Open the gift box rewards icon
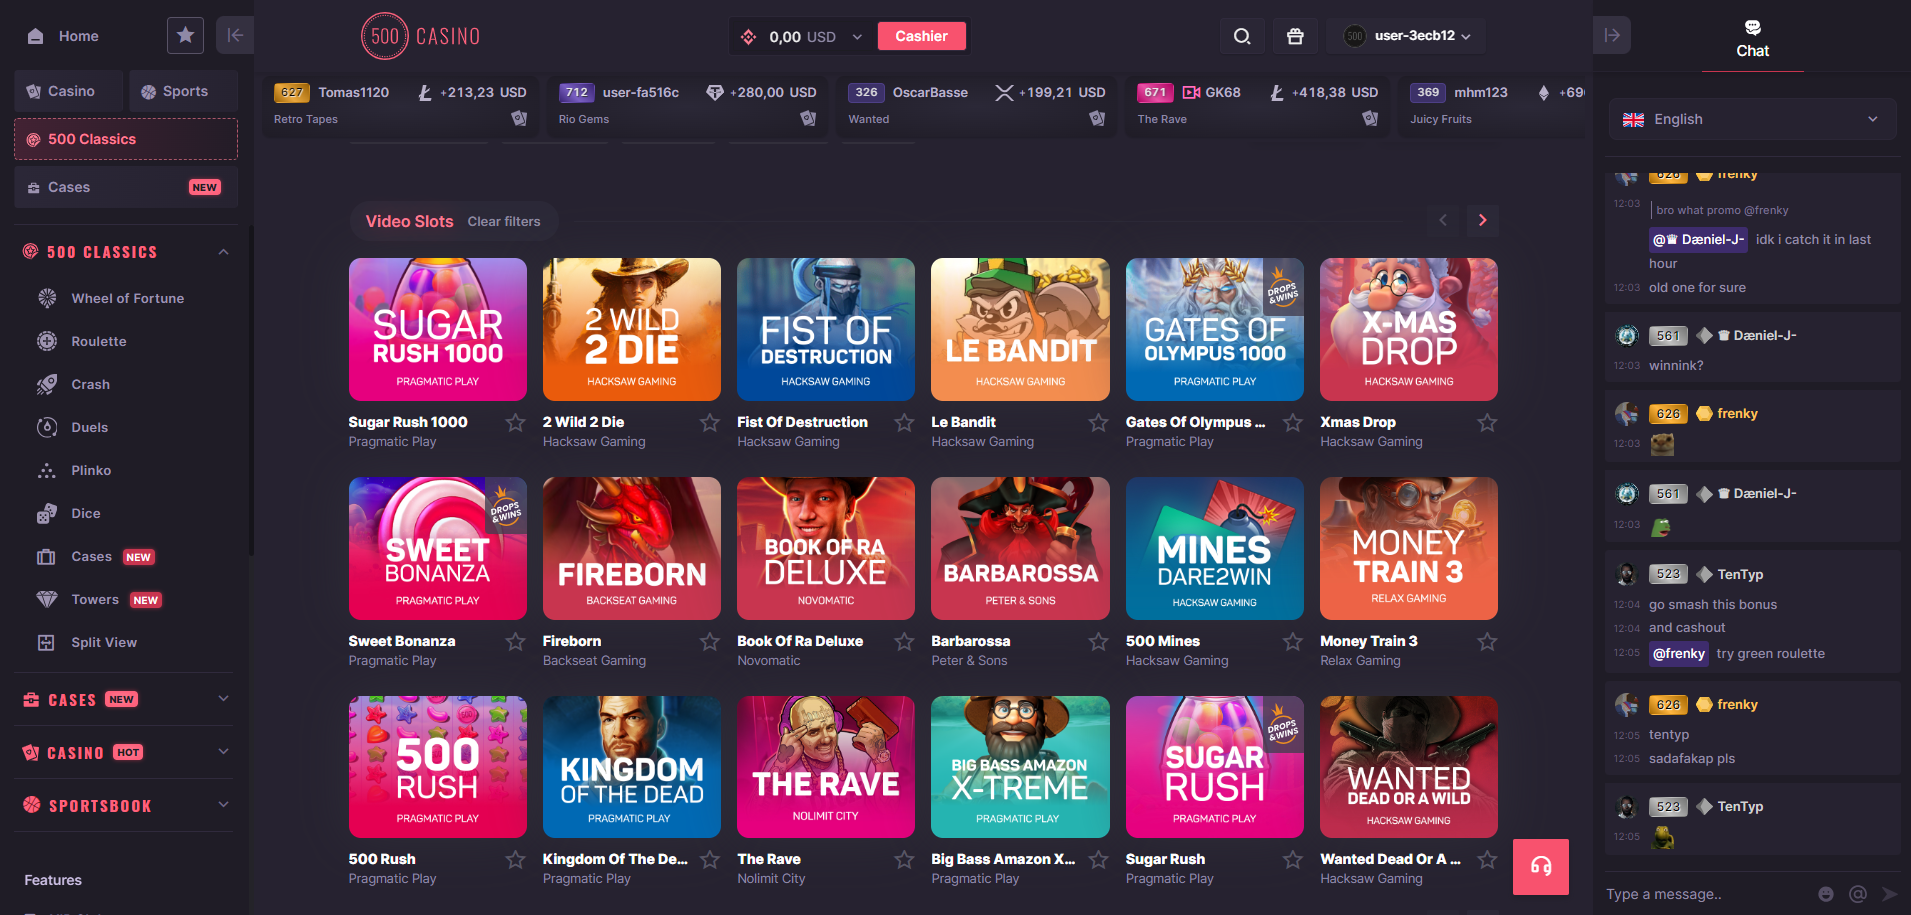 (x=1295, y=36)
